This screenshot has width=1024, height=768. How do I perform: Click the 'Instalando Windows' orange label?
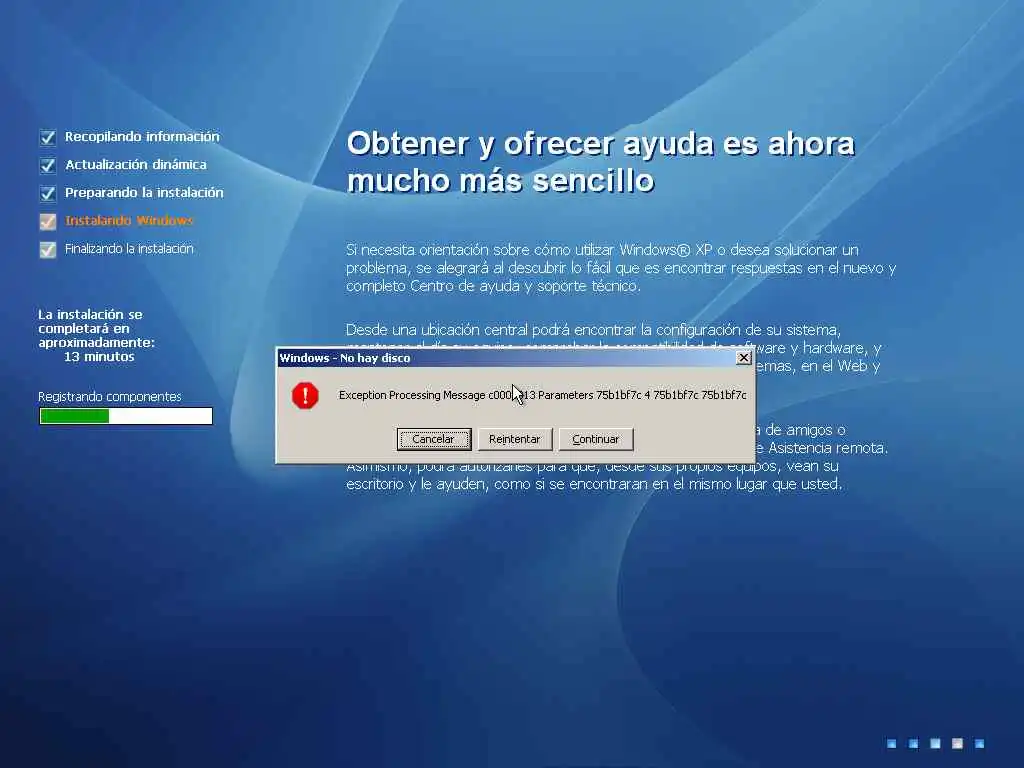pos(129,221)
